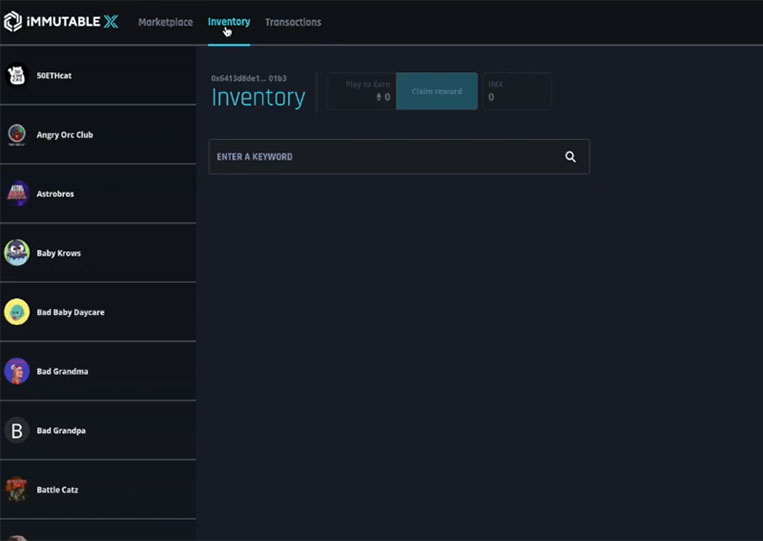Click the magnifying glass search icon

[x=570, y=157]
